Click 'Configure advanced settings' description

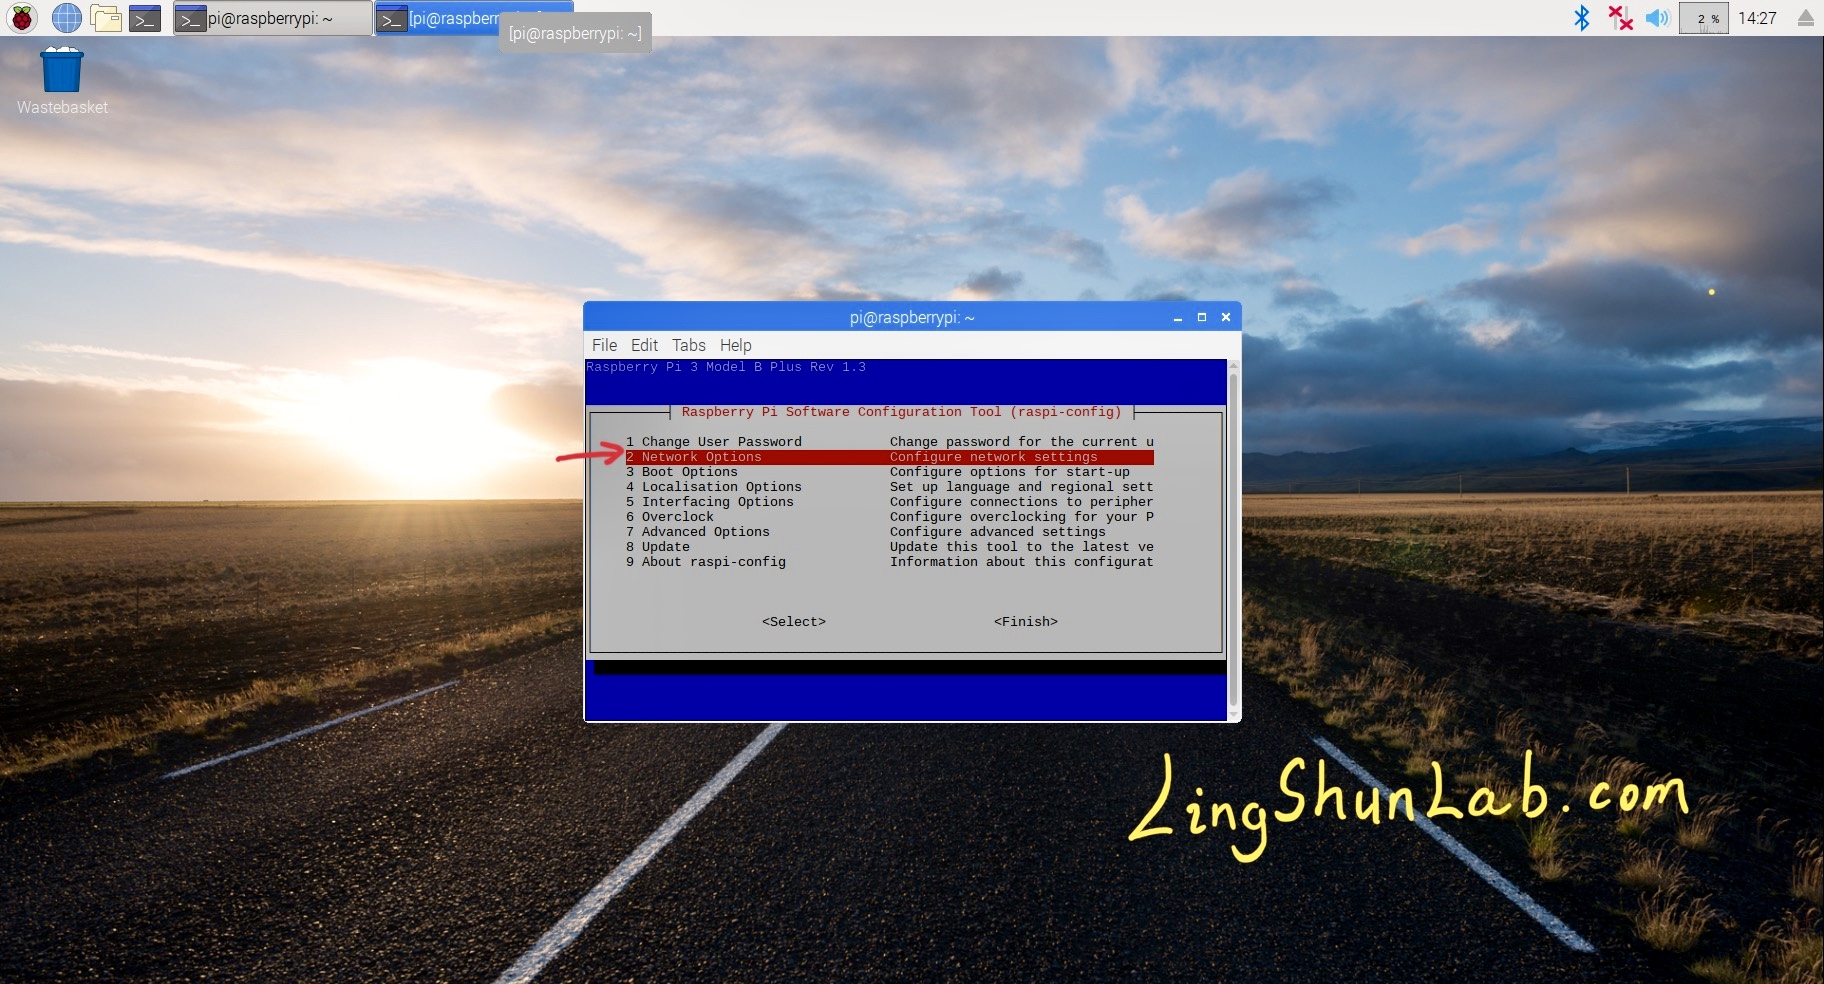click(x=998, y=532)
